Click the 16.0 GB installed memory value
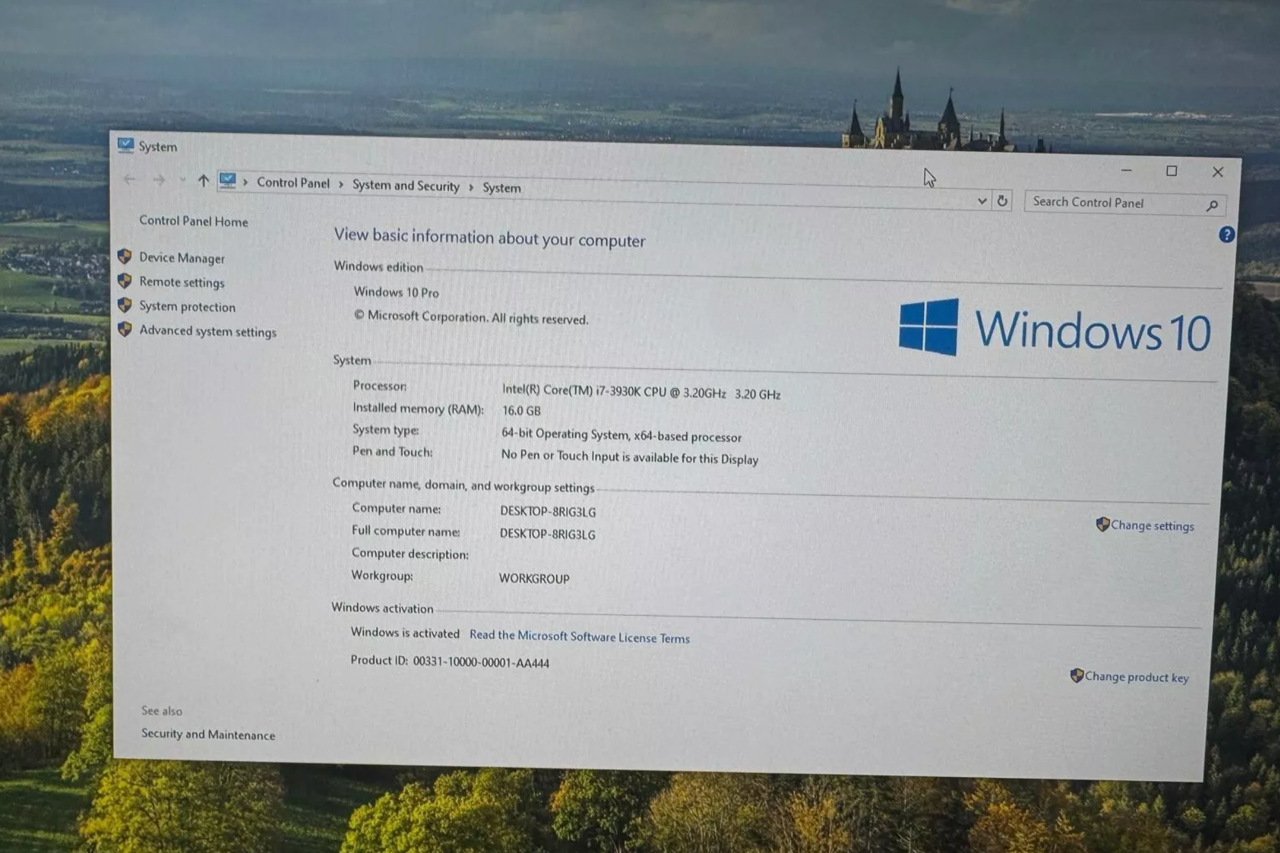The height and width of the screenshot is (853, 1280). coord(521,411)
